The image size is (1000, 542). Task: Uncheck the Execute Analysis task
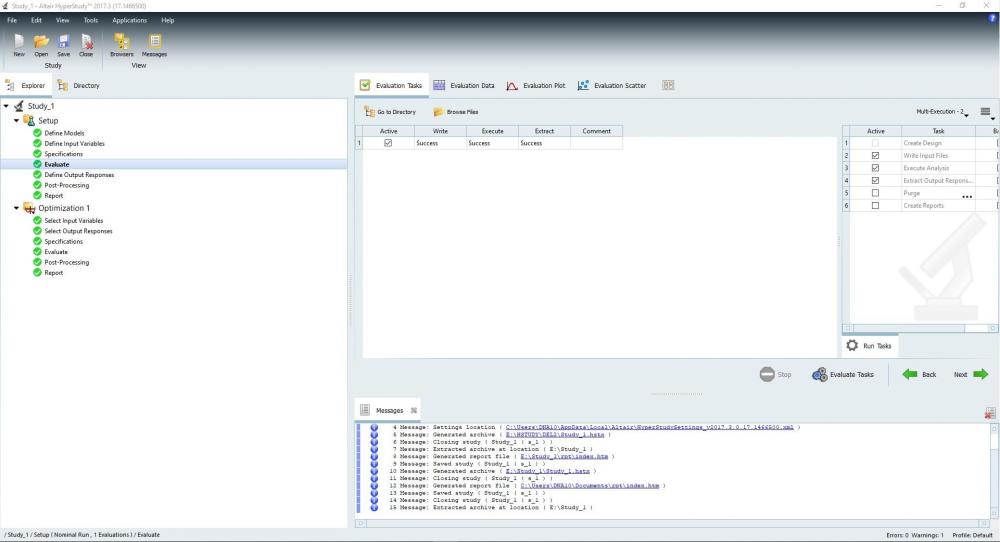pyautogui.click(x=875, y=168)
